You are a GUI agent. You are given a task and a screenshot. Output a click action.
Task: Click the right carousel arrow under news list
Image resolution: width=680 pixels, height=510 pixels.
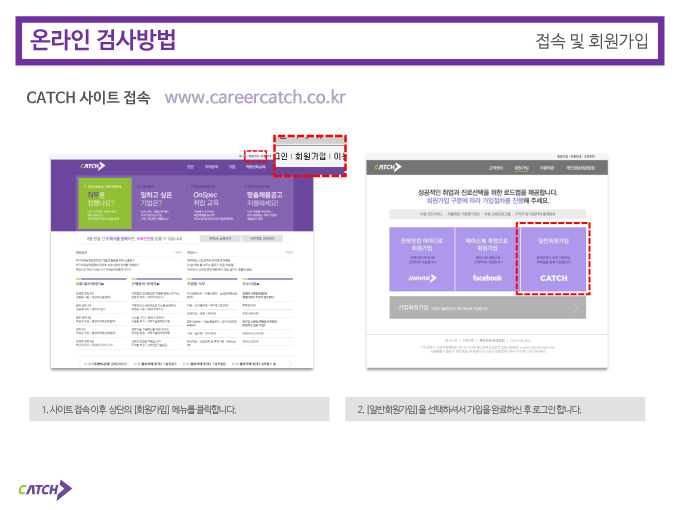click(x=290, y=363)
